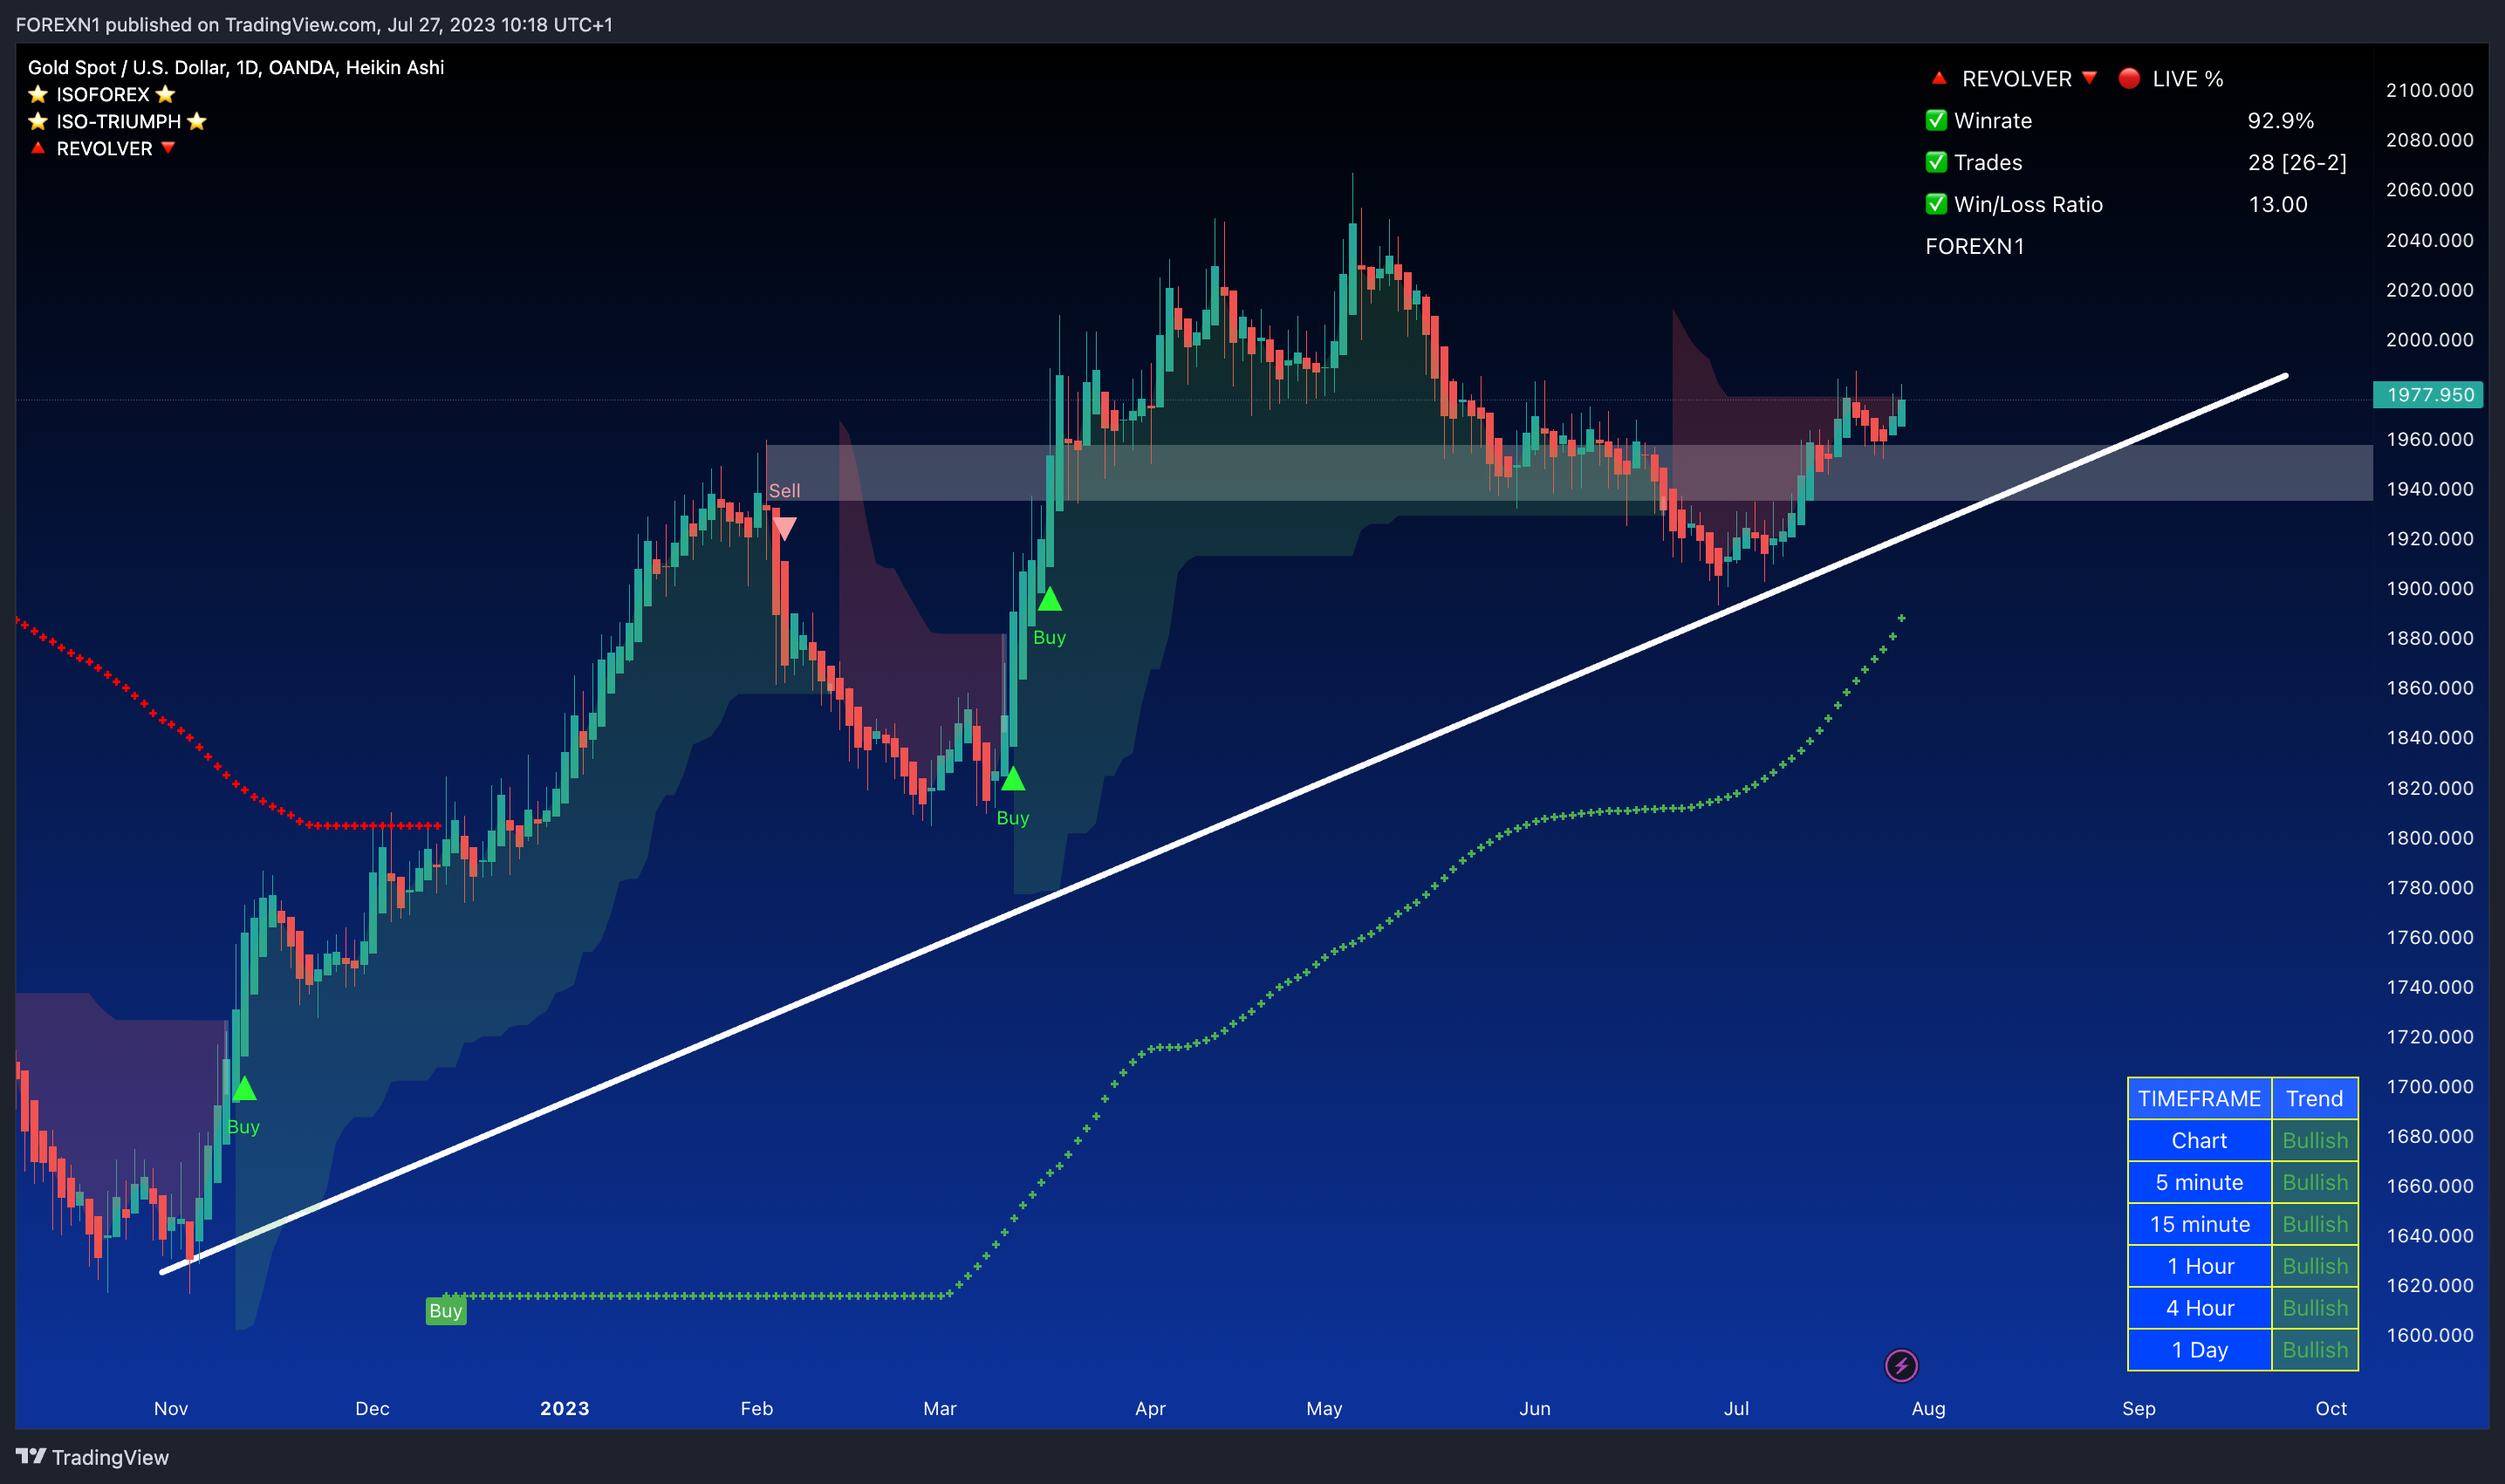Click the 2023 label on time axis
This screenshot has width=2505, height=1484.
point(564,1408)
